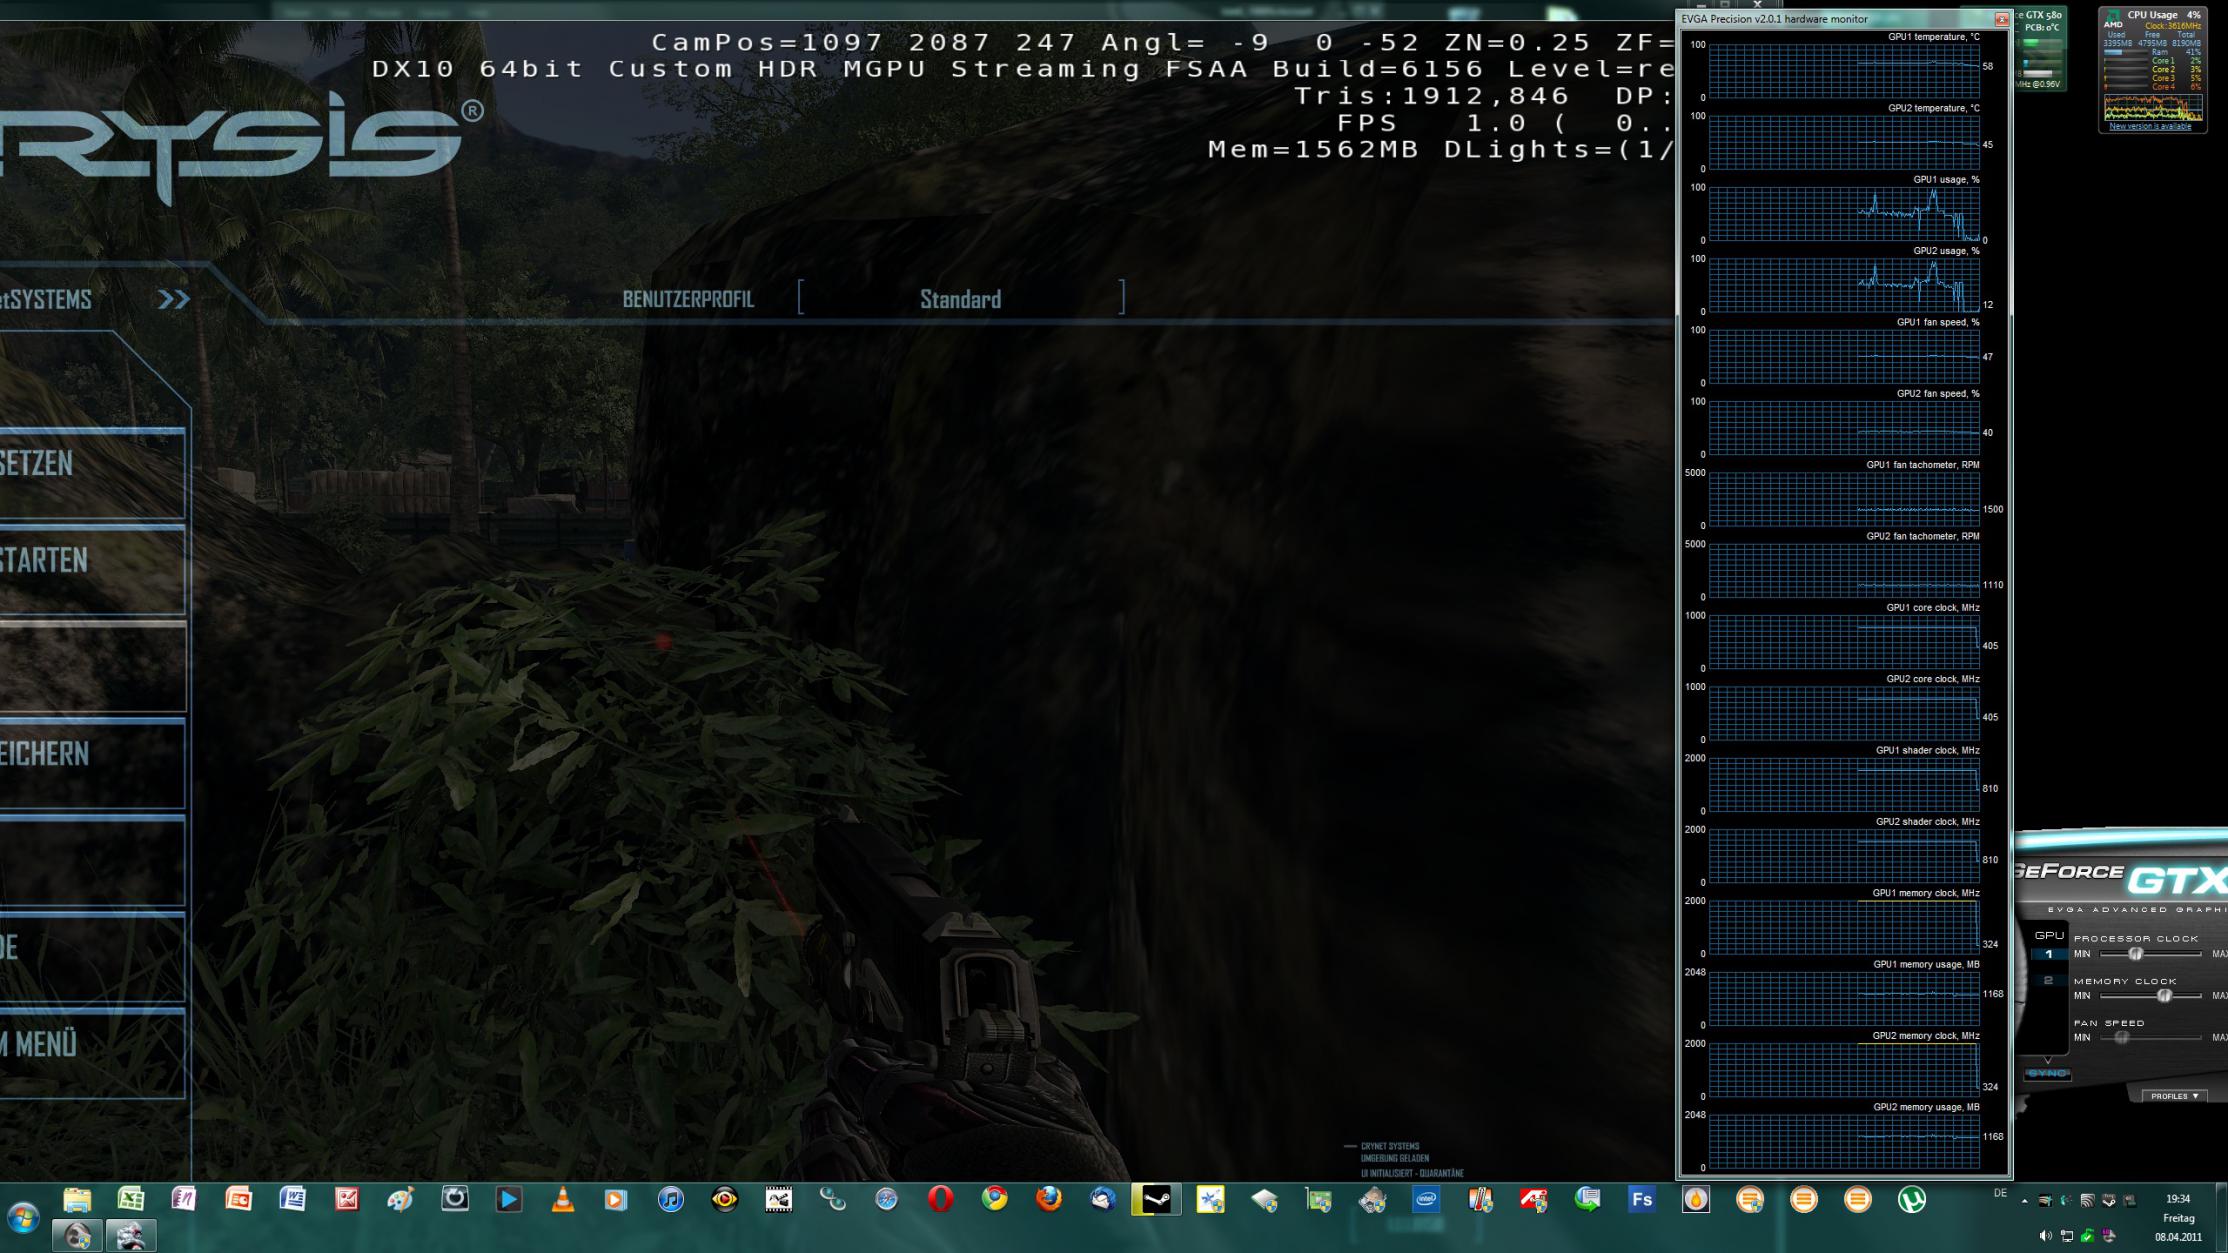
Task: Click the Memory Clock slider handle
Action: (2164, 996)
